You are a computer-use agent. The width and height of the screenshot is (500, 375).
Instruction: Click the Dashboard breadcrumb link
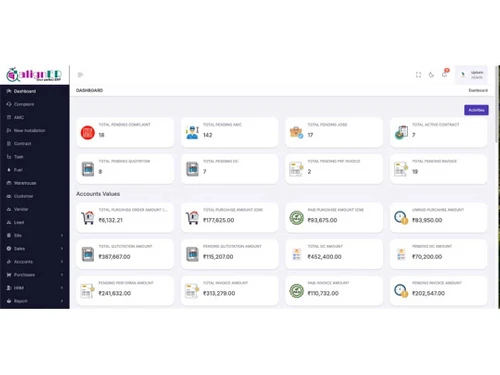478,90
